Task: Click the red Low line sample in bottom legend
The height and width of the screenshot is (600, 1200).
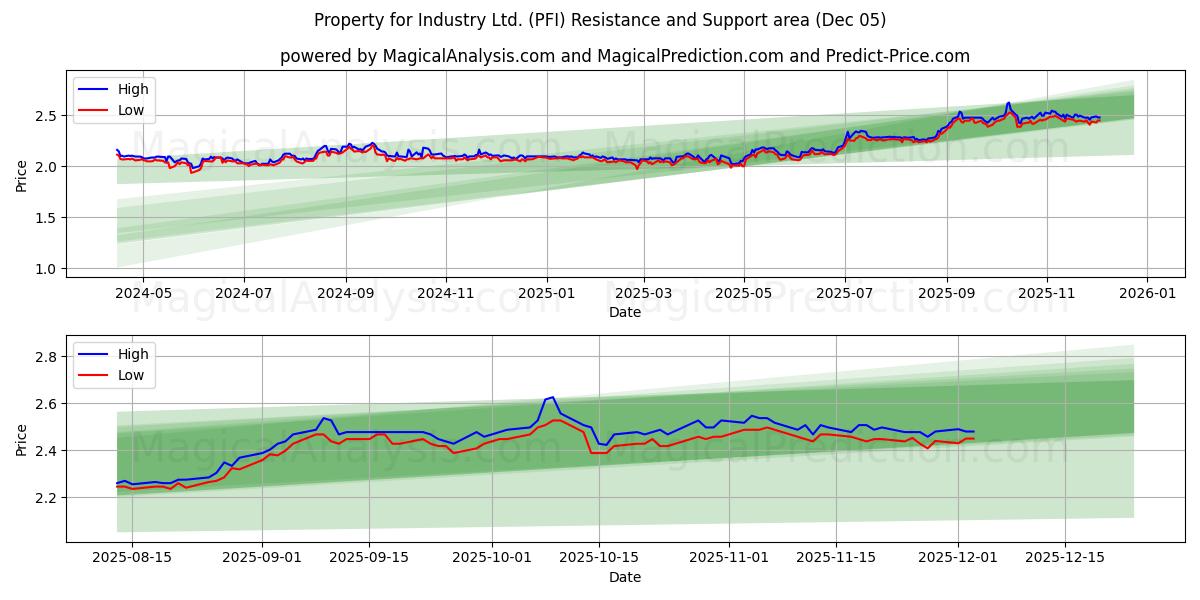Action: point(95,374)
